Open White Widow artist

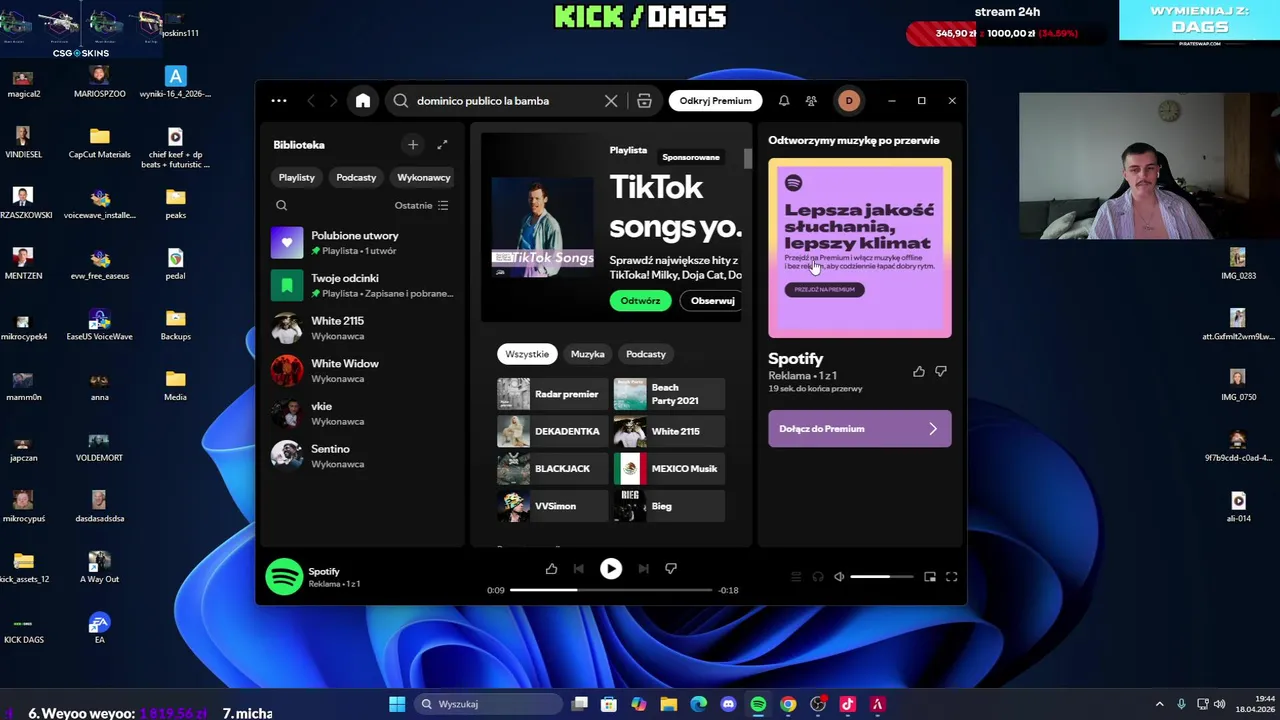(363, 371)
